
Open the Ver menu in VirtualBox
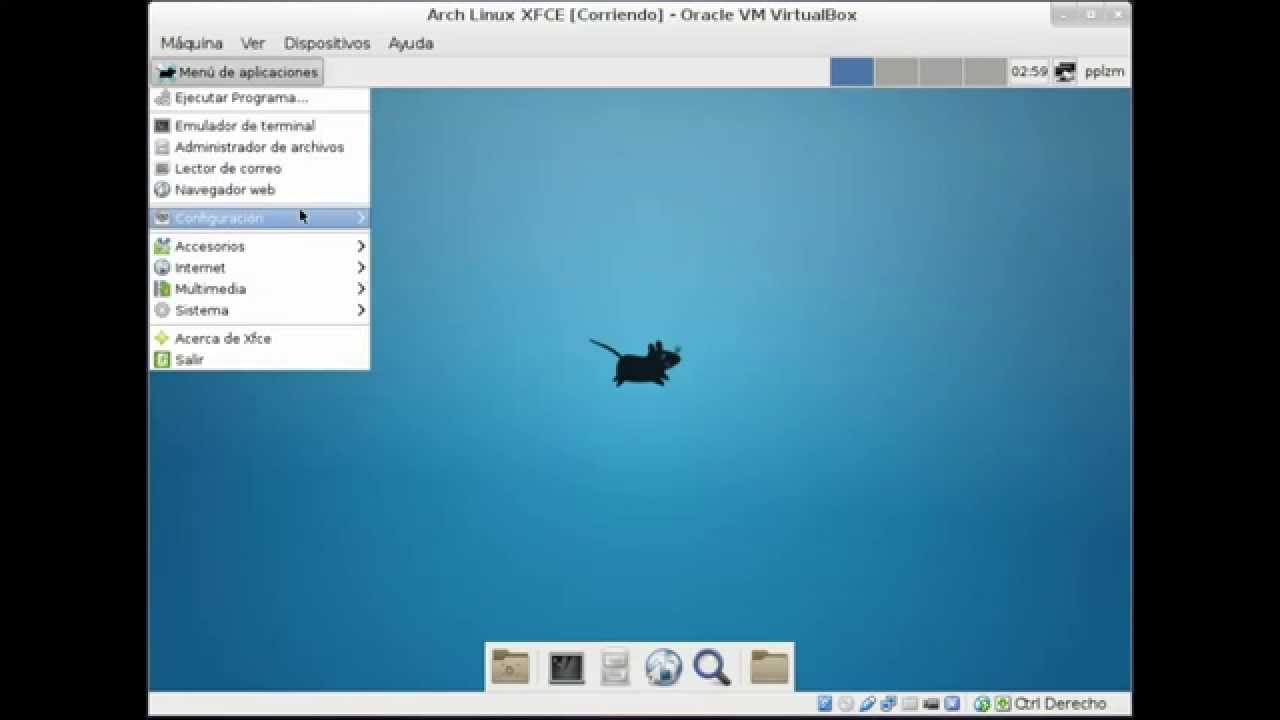(253, 43)
